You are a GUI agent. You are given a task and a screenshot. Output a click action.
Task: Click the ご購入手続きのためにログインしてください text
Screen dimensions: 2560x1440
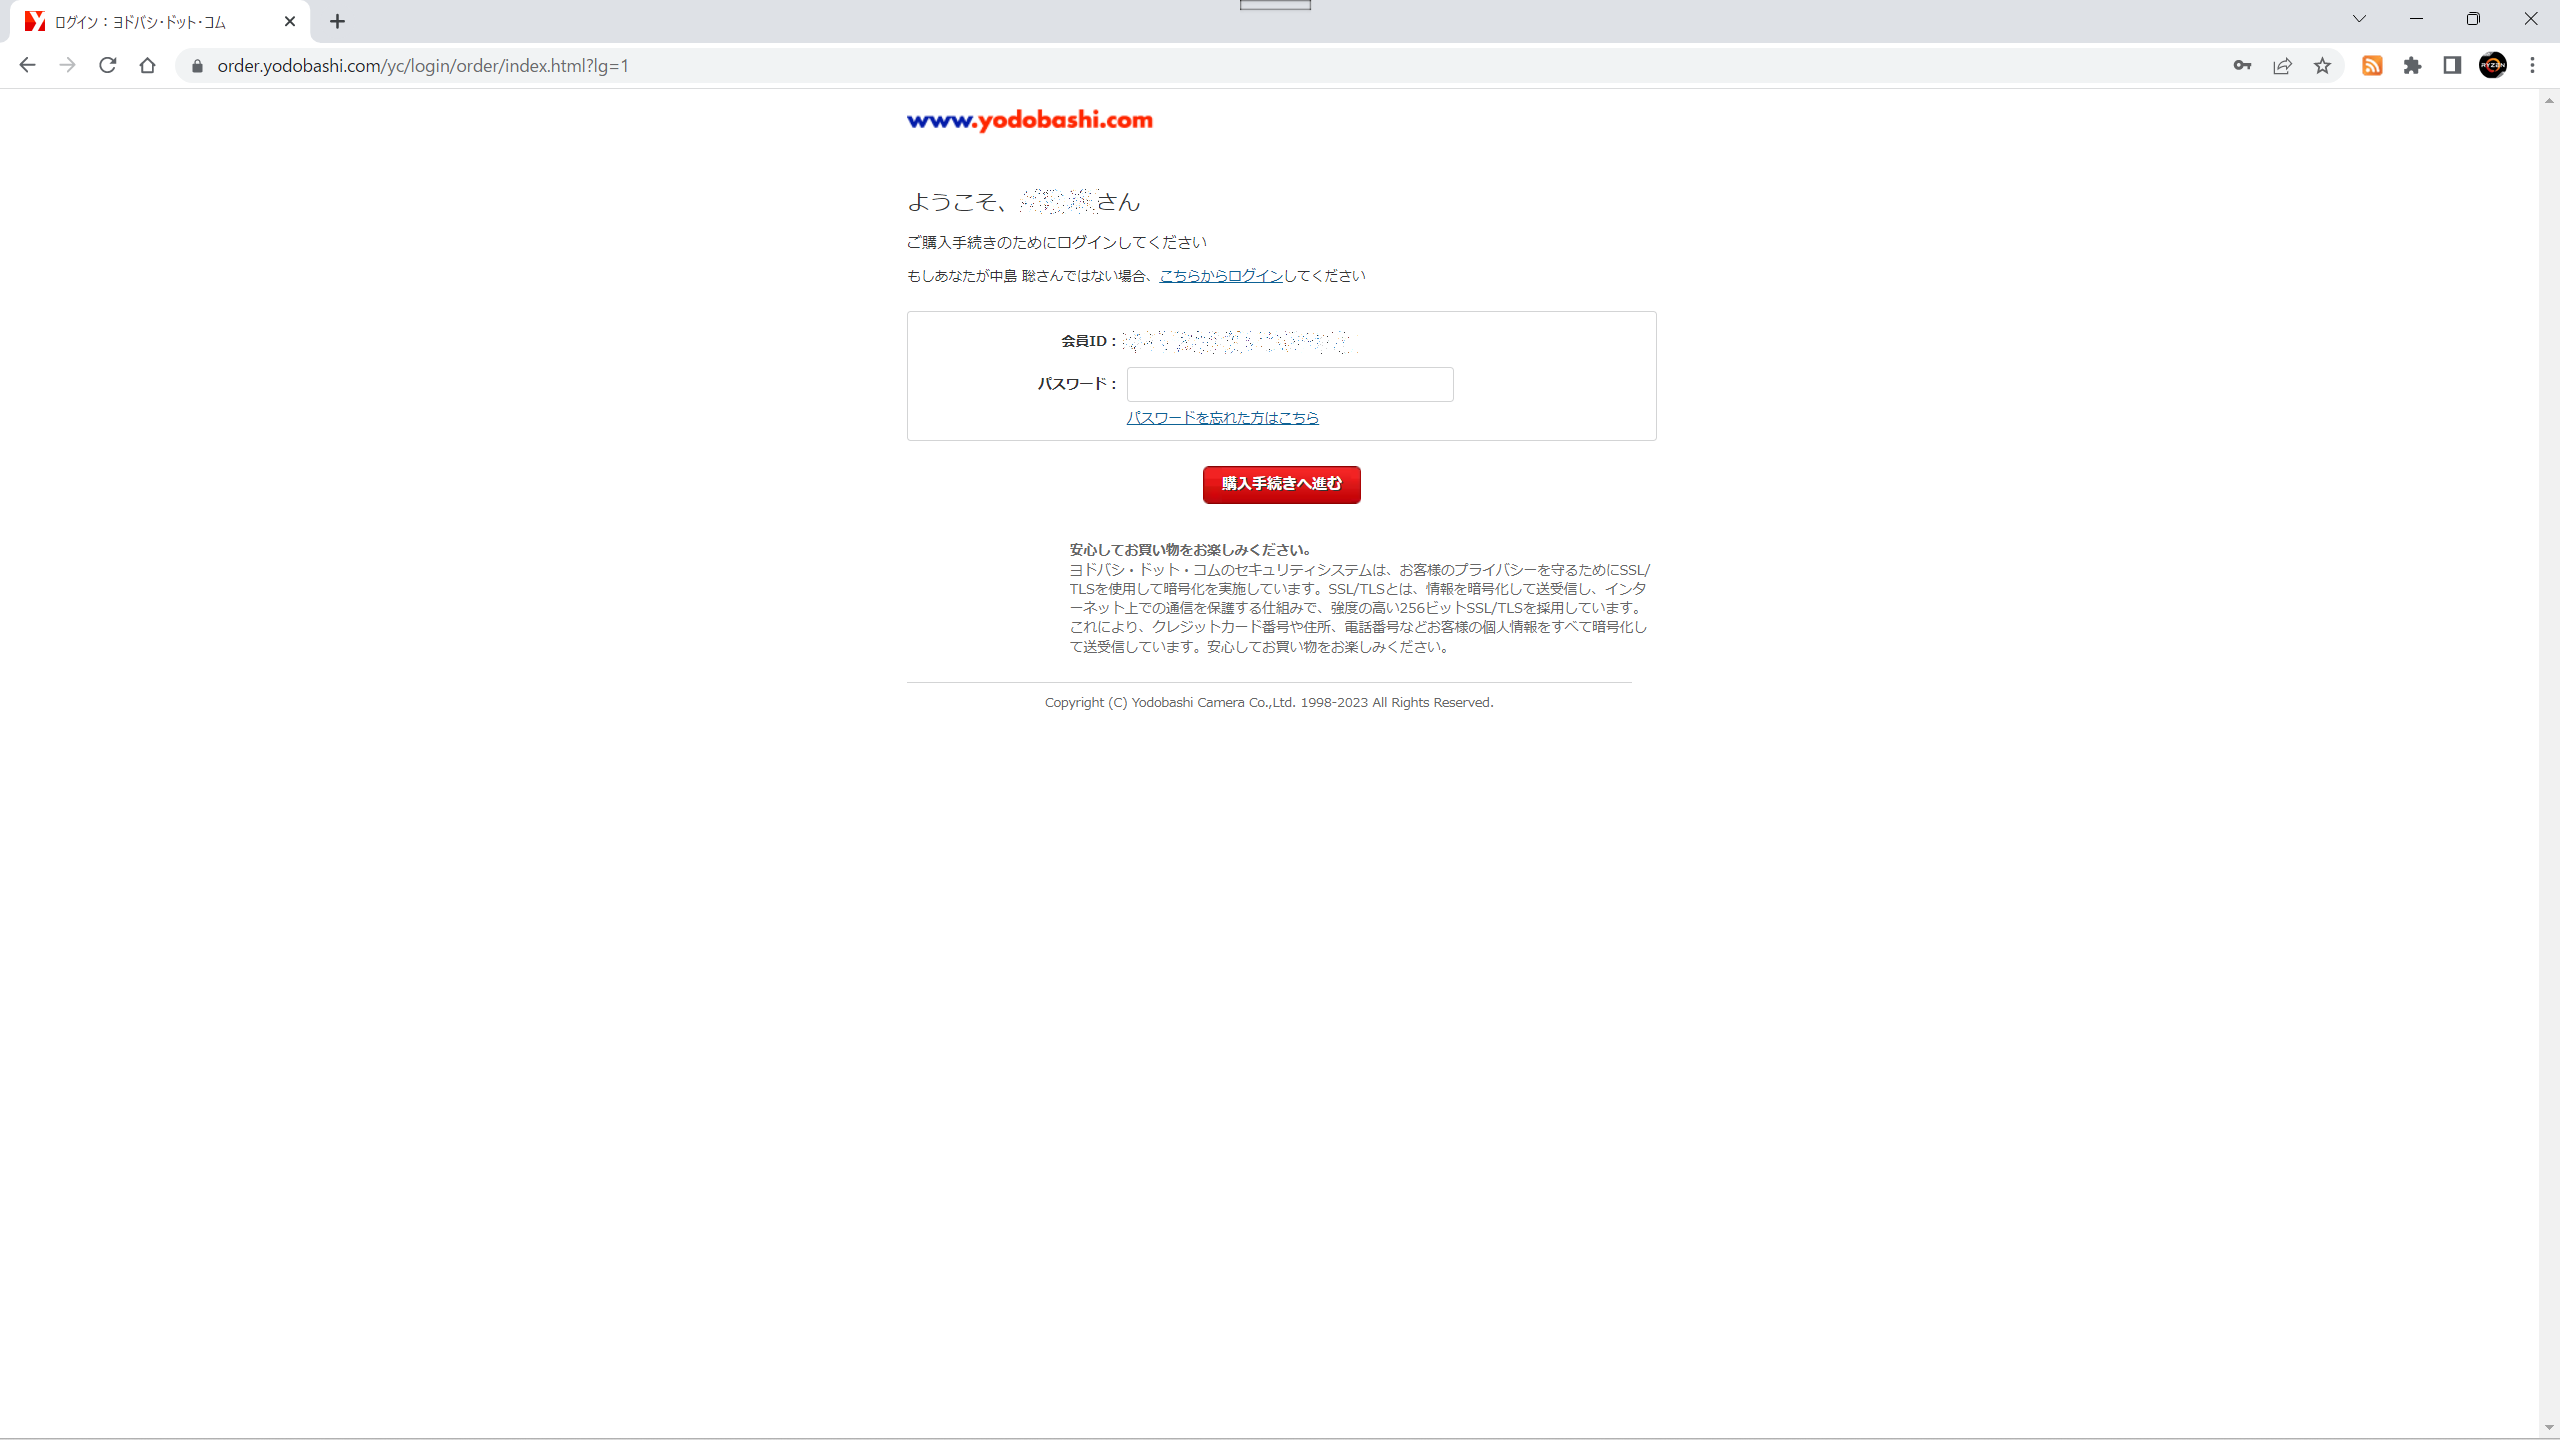click(1057, 242)
